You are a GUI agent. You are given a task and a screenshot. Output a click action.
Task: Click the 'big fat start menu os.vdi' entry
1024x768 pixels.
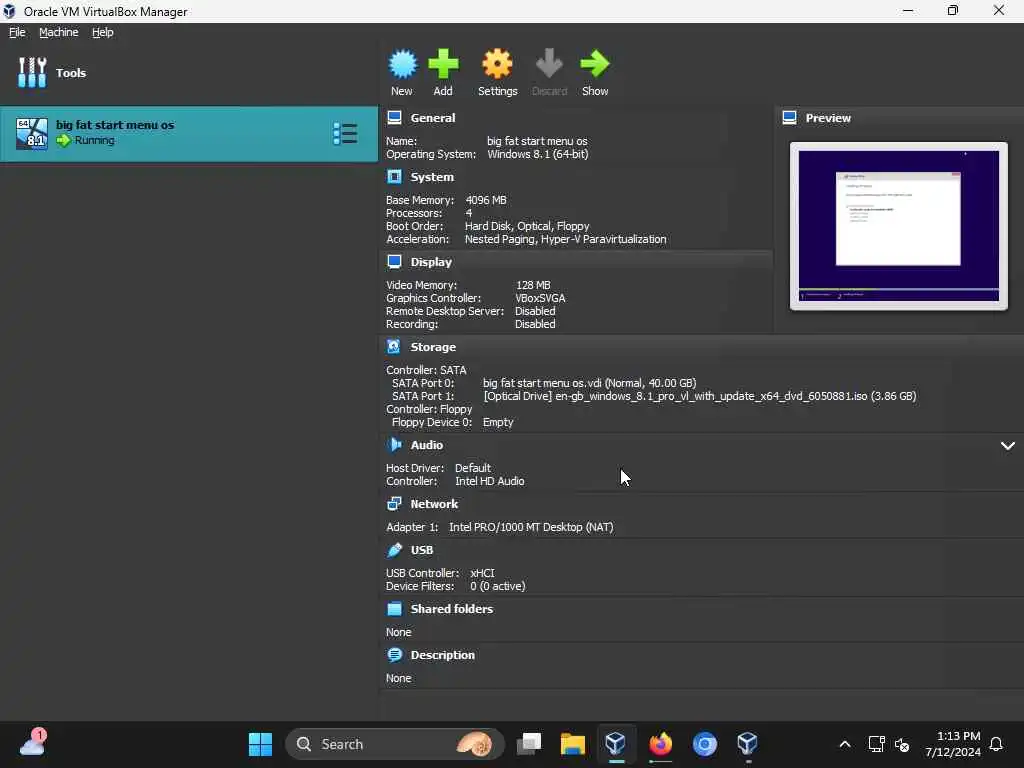click(590, 383)
